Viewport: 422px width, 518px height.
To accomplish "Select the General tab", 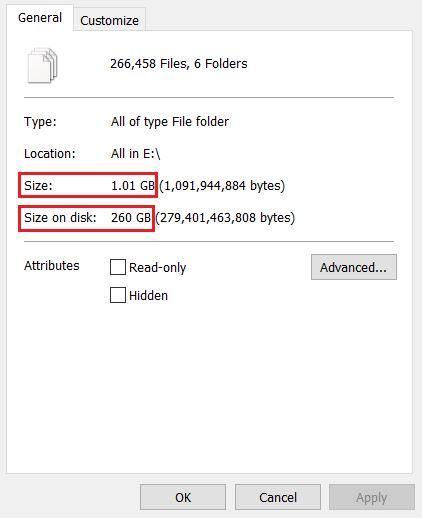I will coord(40,18).
